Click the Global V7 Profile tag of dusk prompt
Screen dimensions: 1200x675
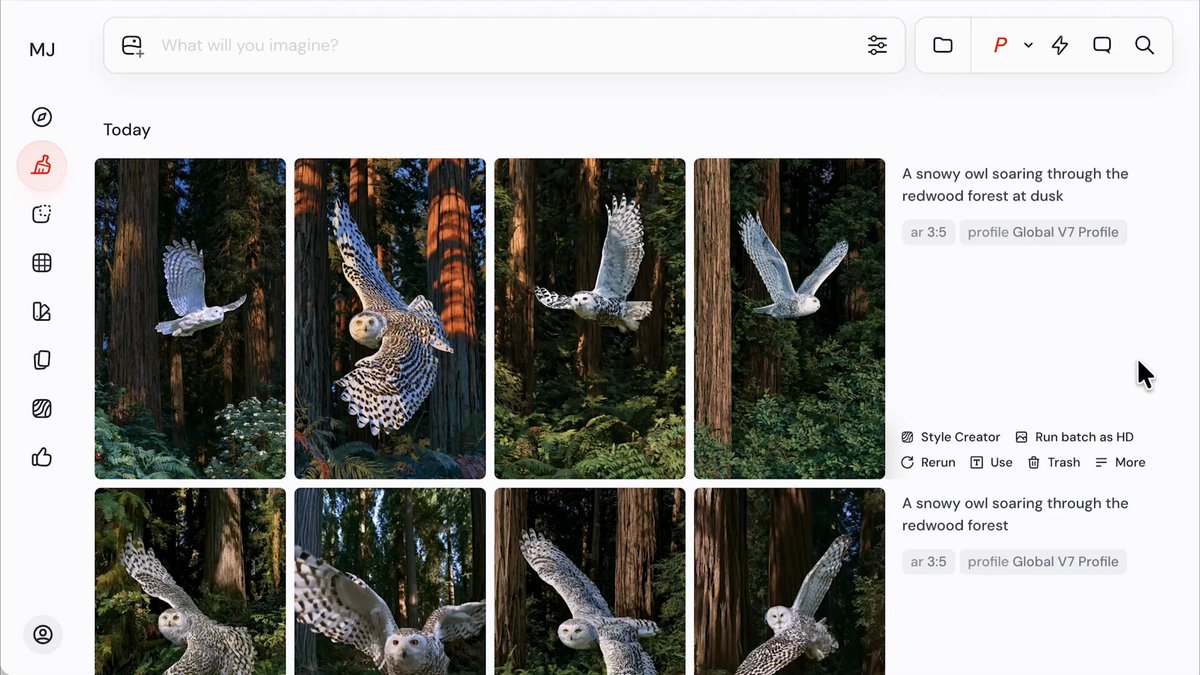(1043, 232)
